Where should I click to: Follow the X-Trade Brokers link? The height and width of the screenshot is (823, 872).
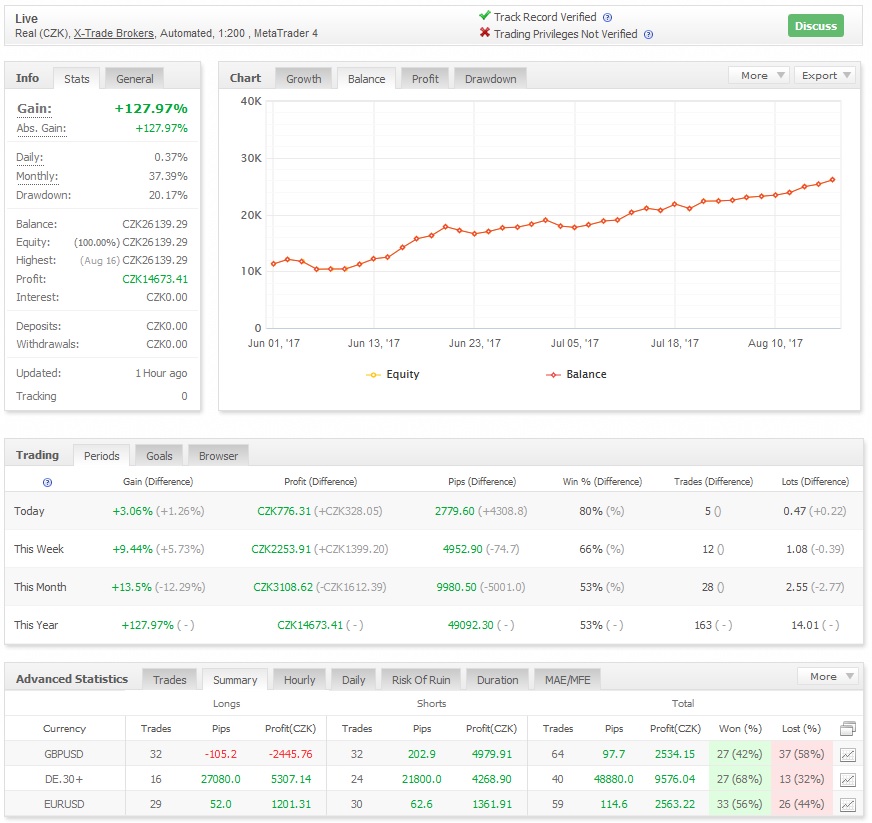113,33
